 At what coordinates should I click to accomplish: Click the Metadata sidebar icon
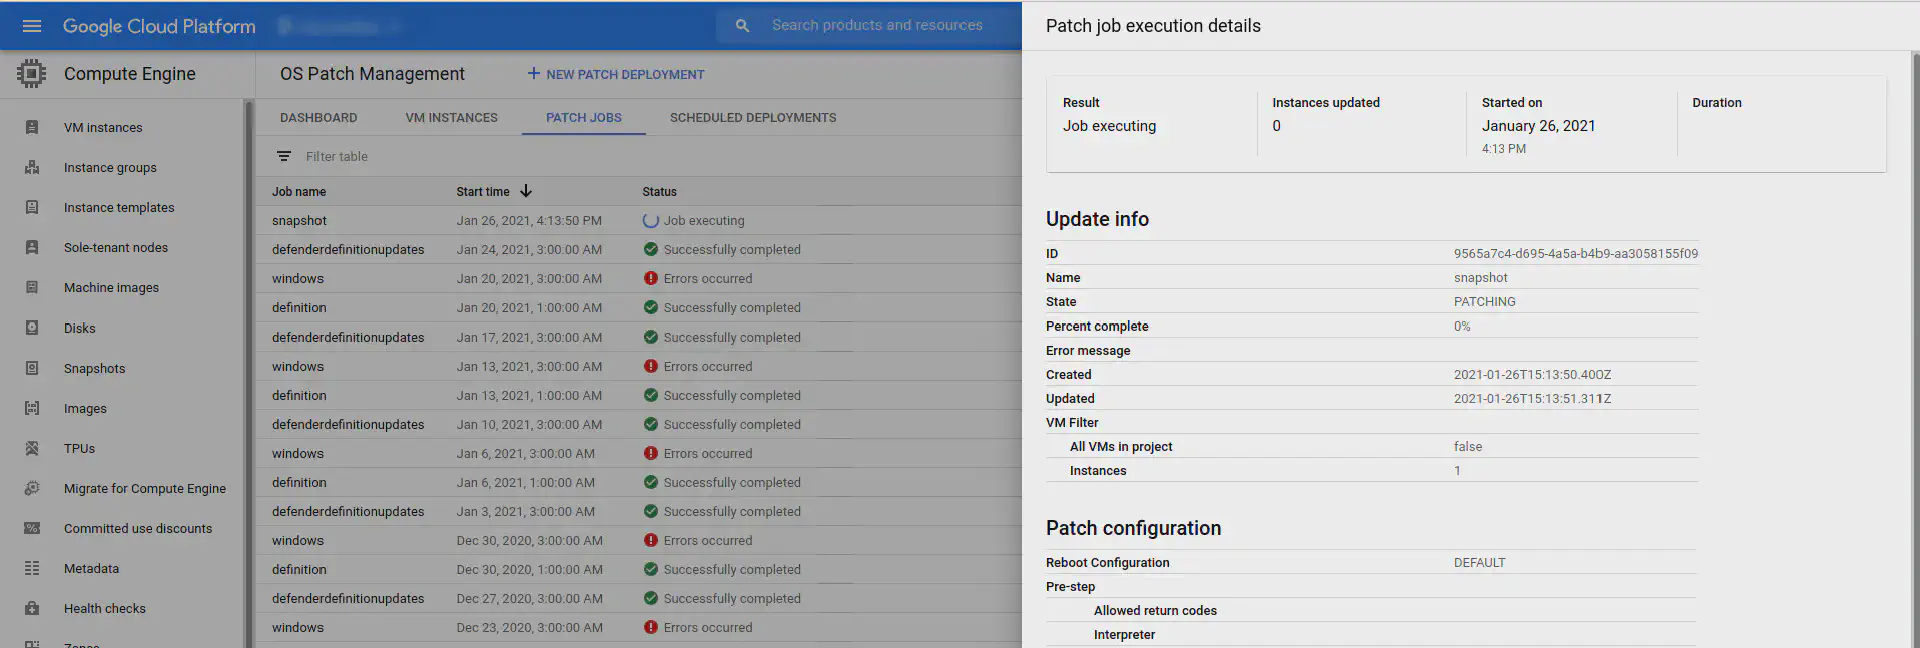(32, 568)
